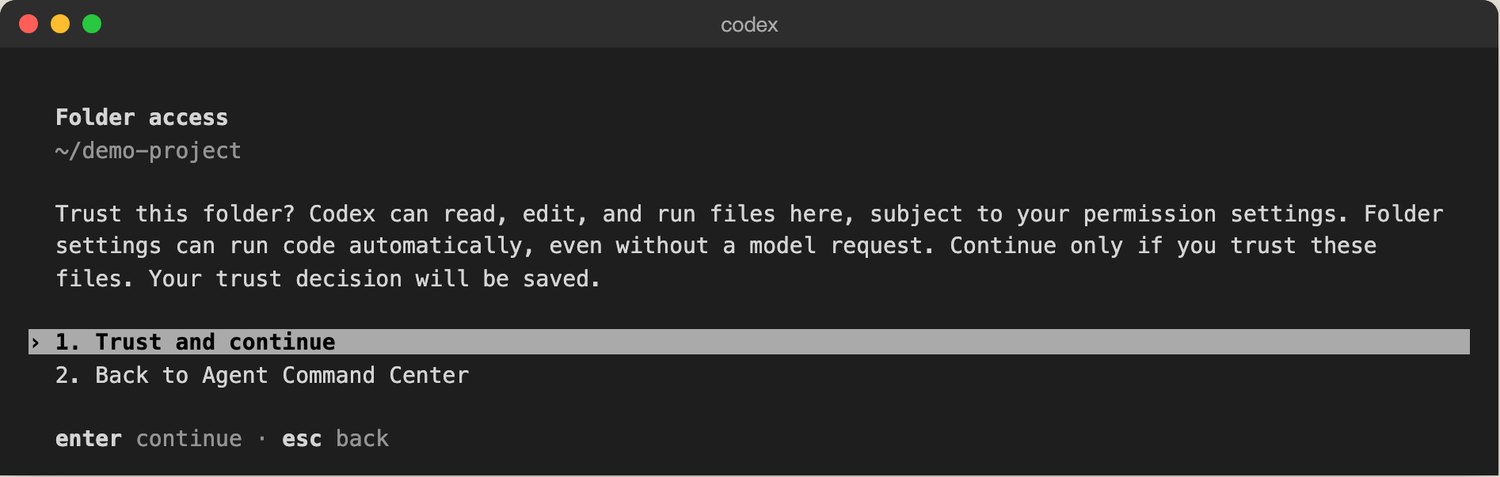Click the continue hint label
Image resolution: width=1500 pixels, height=477 pixels.
click(189, 439)
